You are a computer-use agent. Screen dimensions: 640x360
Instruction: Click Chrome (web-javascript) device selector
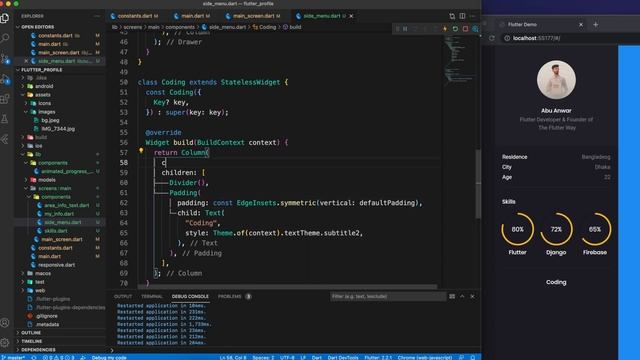click(424, 358)
